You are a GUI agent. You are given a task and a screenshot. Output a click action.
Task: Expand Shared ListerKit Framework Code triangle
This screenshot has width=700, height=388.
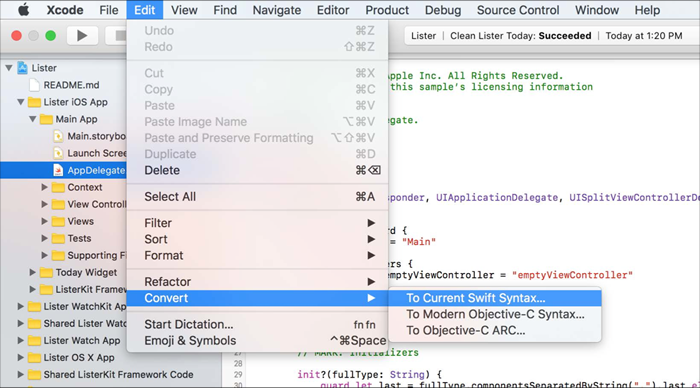pyautogui.click(x=21, y=374)
